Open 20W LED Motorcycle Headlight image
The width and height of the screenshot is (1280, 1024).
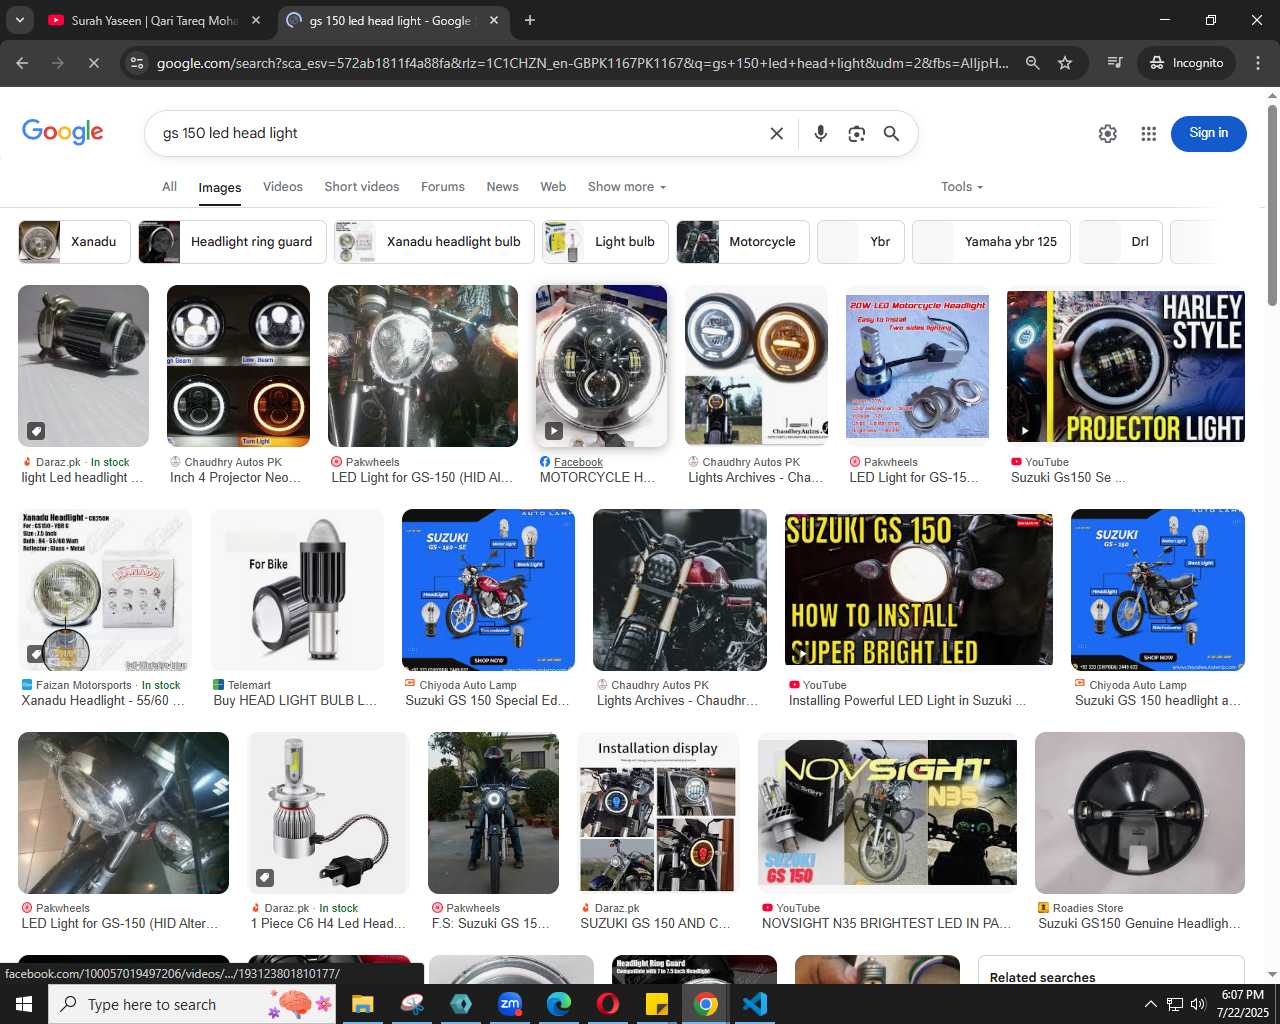918,366
